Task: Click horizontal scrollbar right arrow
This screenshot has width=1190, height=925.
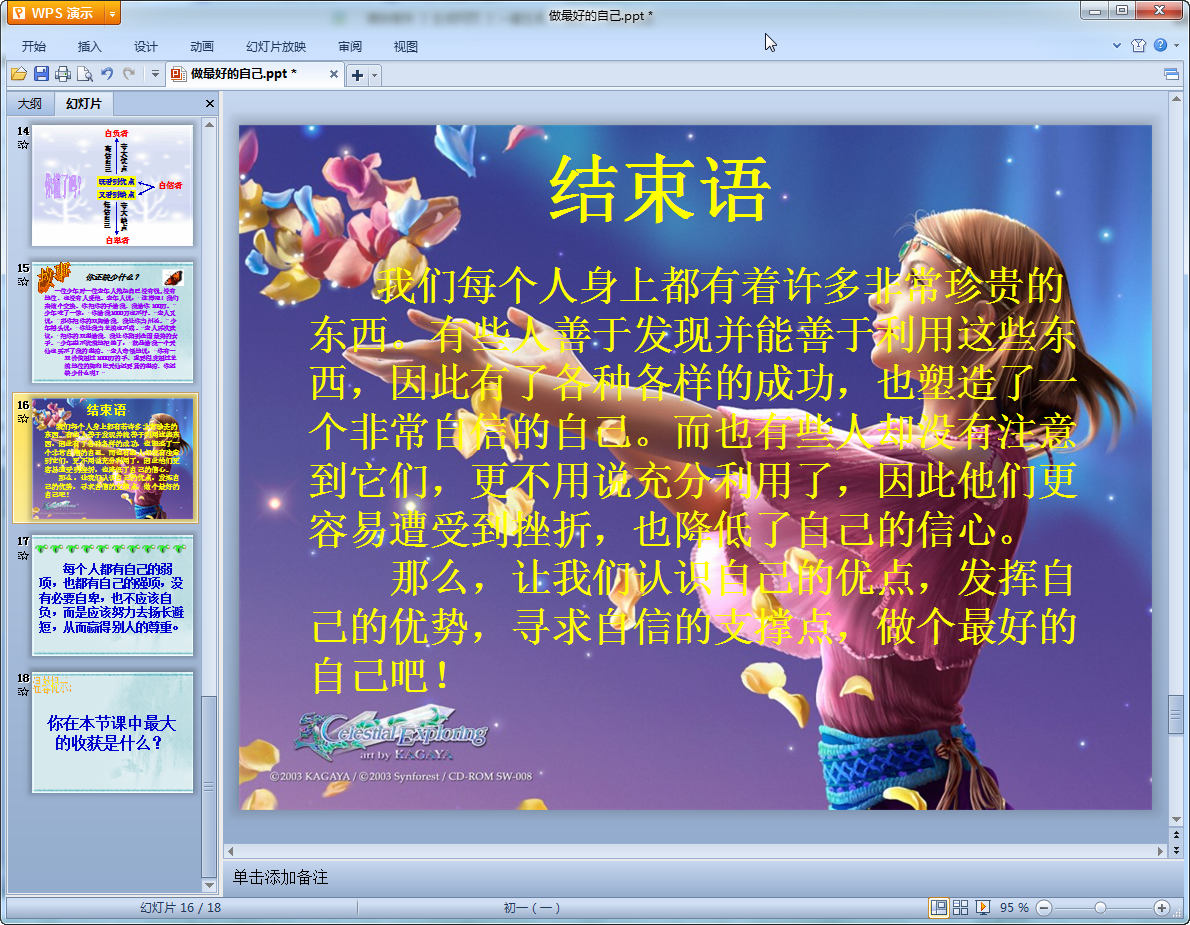Action: 1160,851
